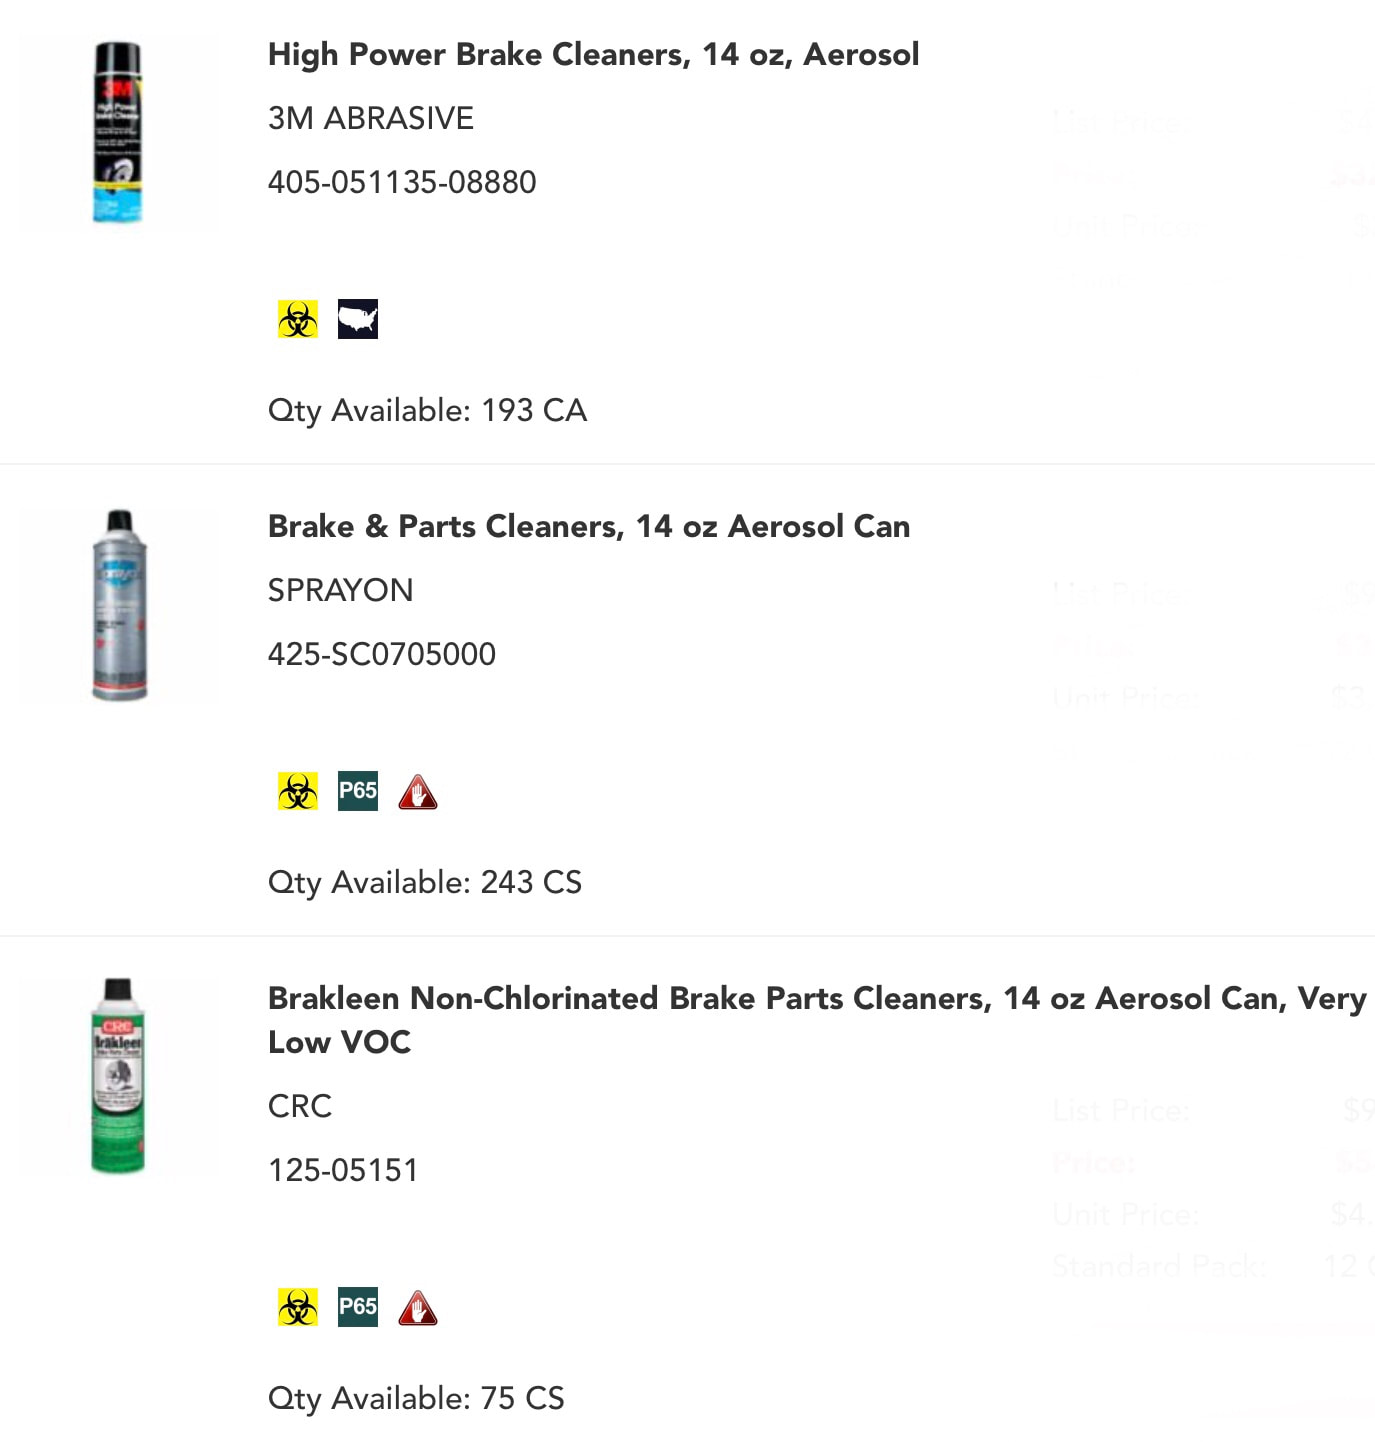The width and height of the screenshot is (1375, 1442).
Task: Open Brakleen Non-Chlorinated Brake Parts Cleaners link
Action: [x=817, y=1020]
